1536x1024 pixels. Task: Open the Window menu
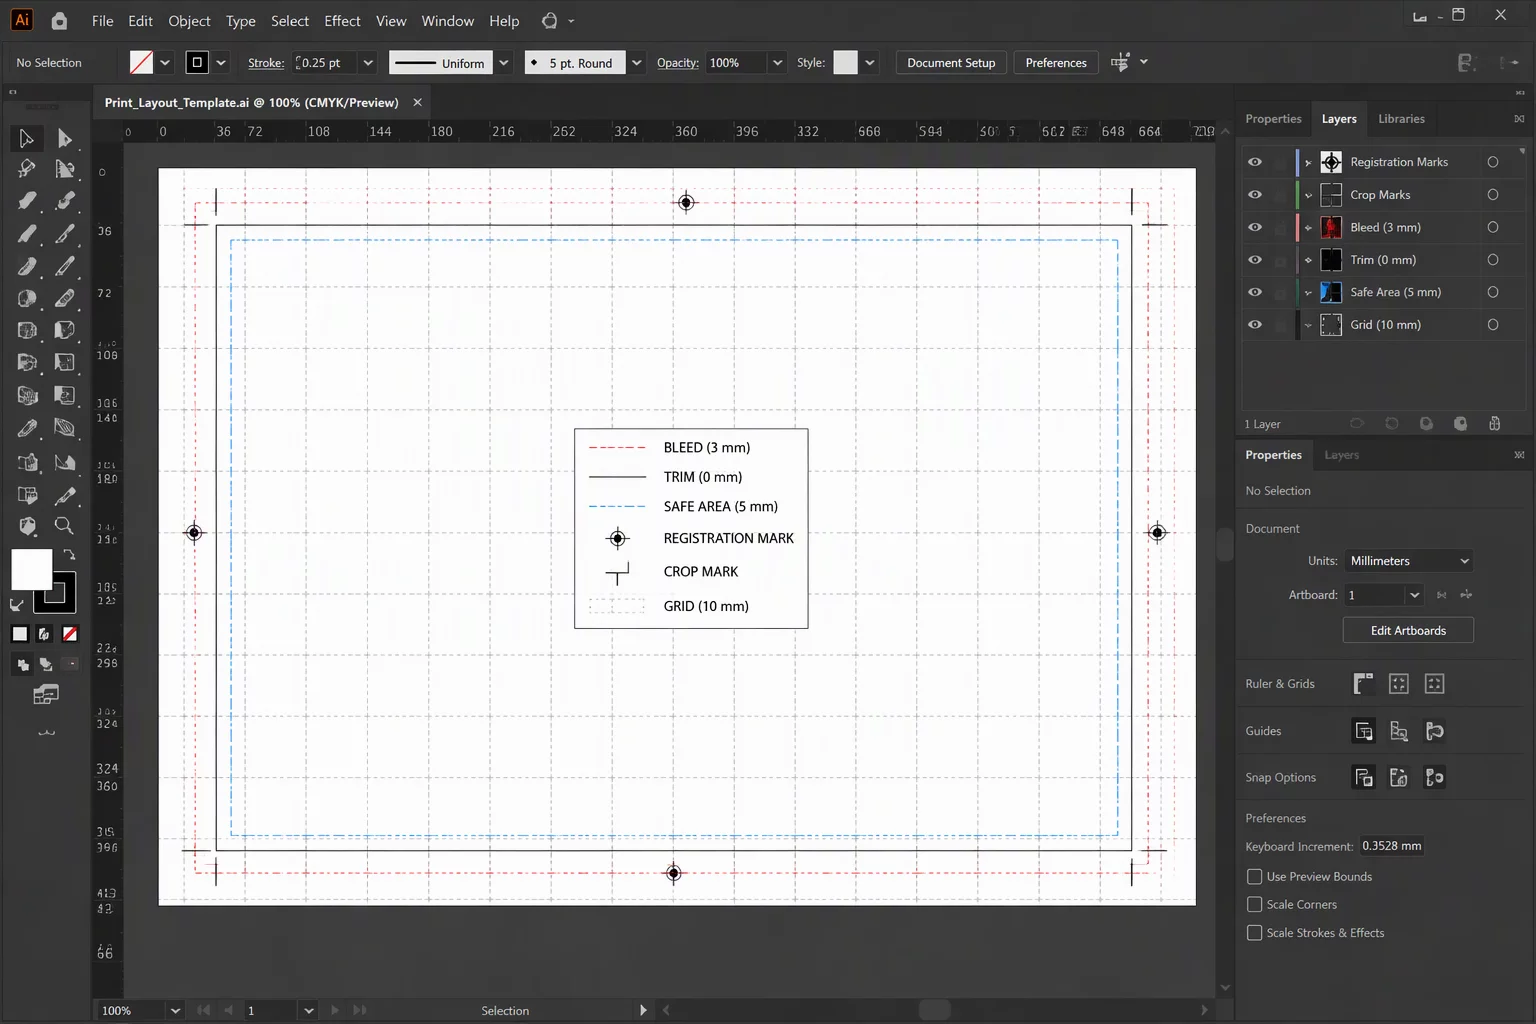pyautogui.click(x=447, y=20)
